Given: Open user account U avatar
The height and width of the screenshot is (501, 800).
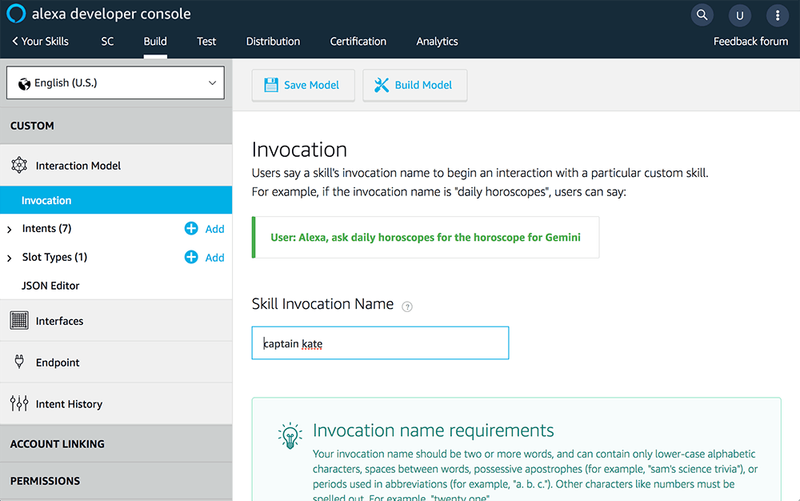Looking at the screenshot, I should click(739, 16).
